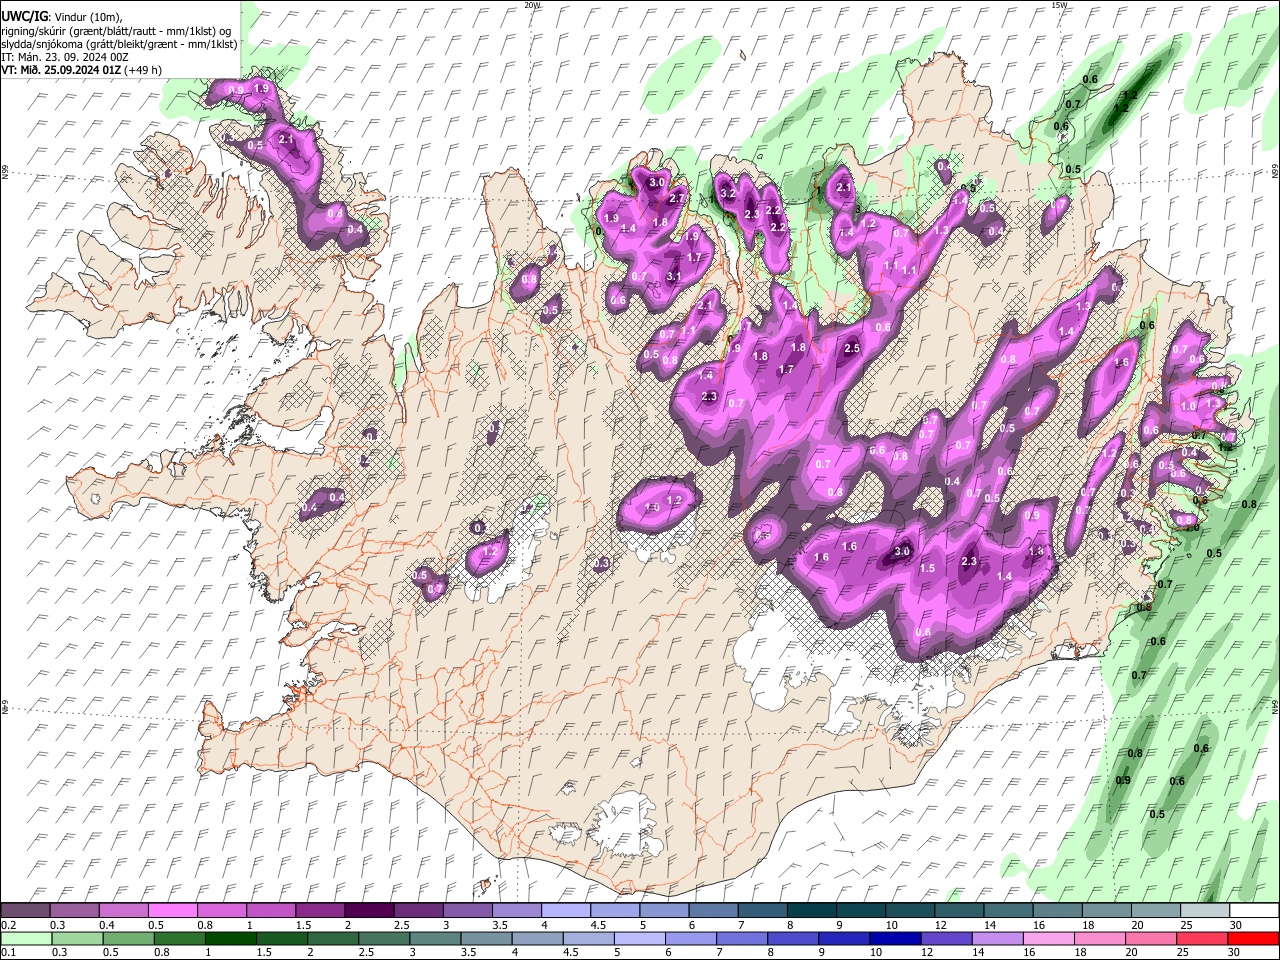Click the VT: Mið. 25.09.2024 01Z (+49 h) line
Image resolution: width=1280 pixels, height=960 pixels.
coord(81,70)
